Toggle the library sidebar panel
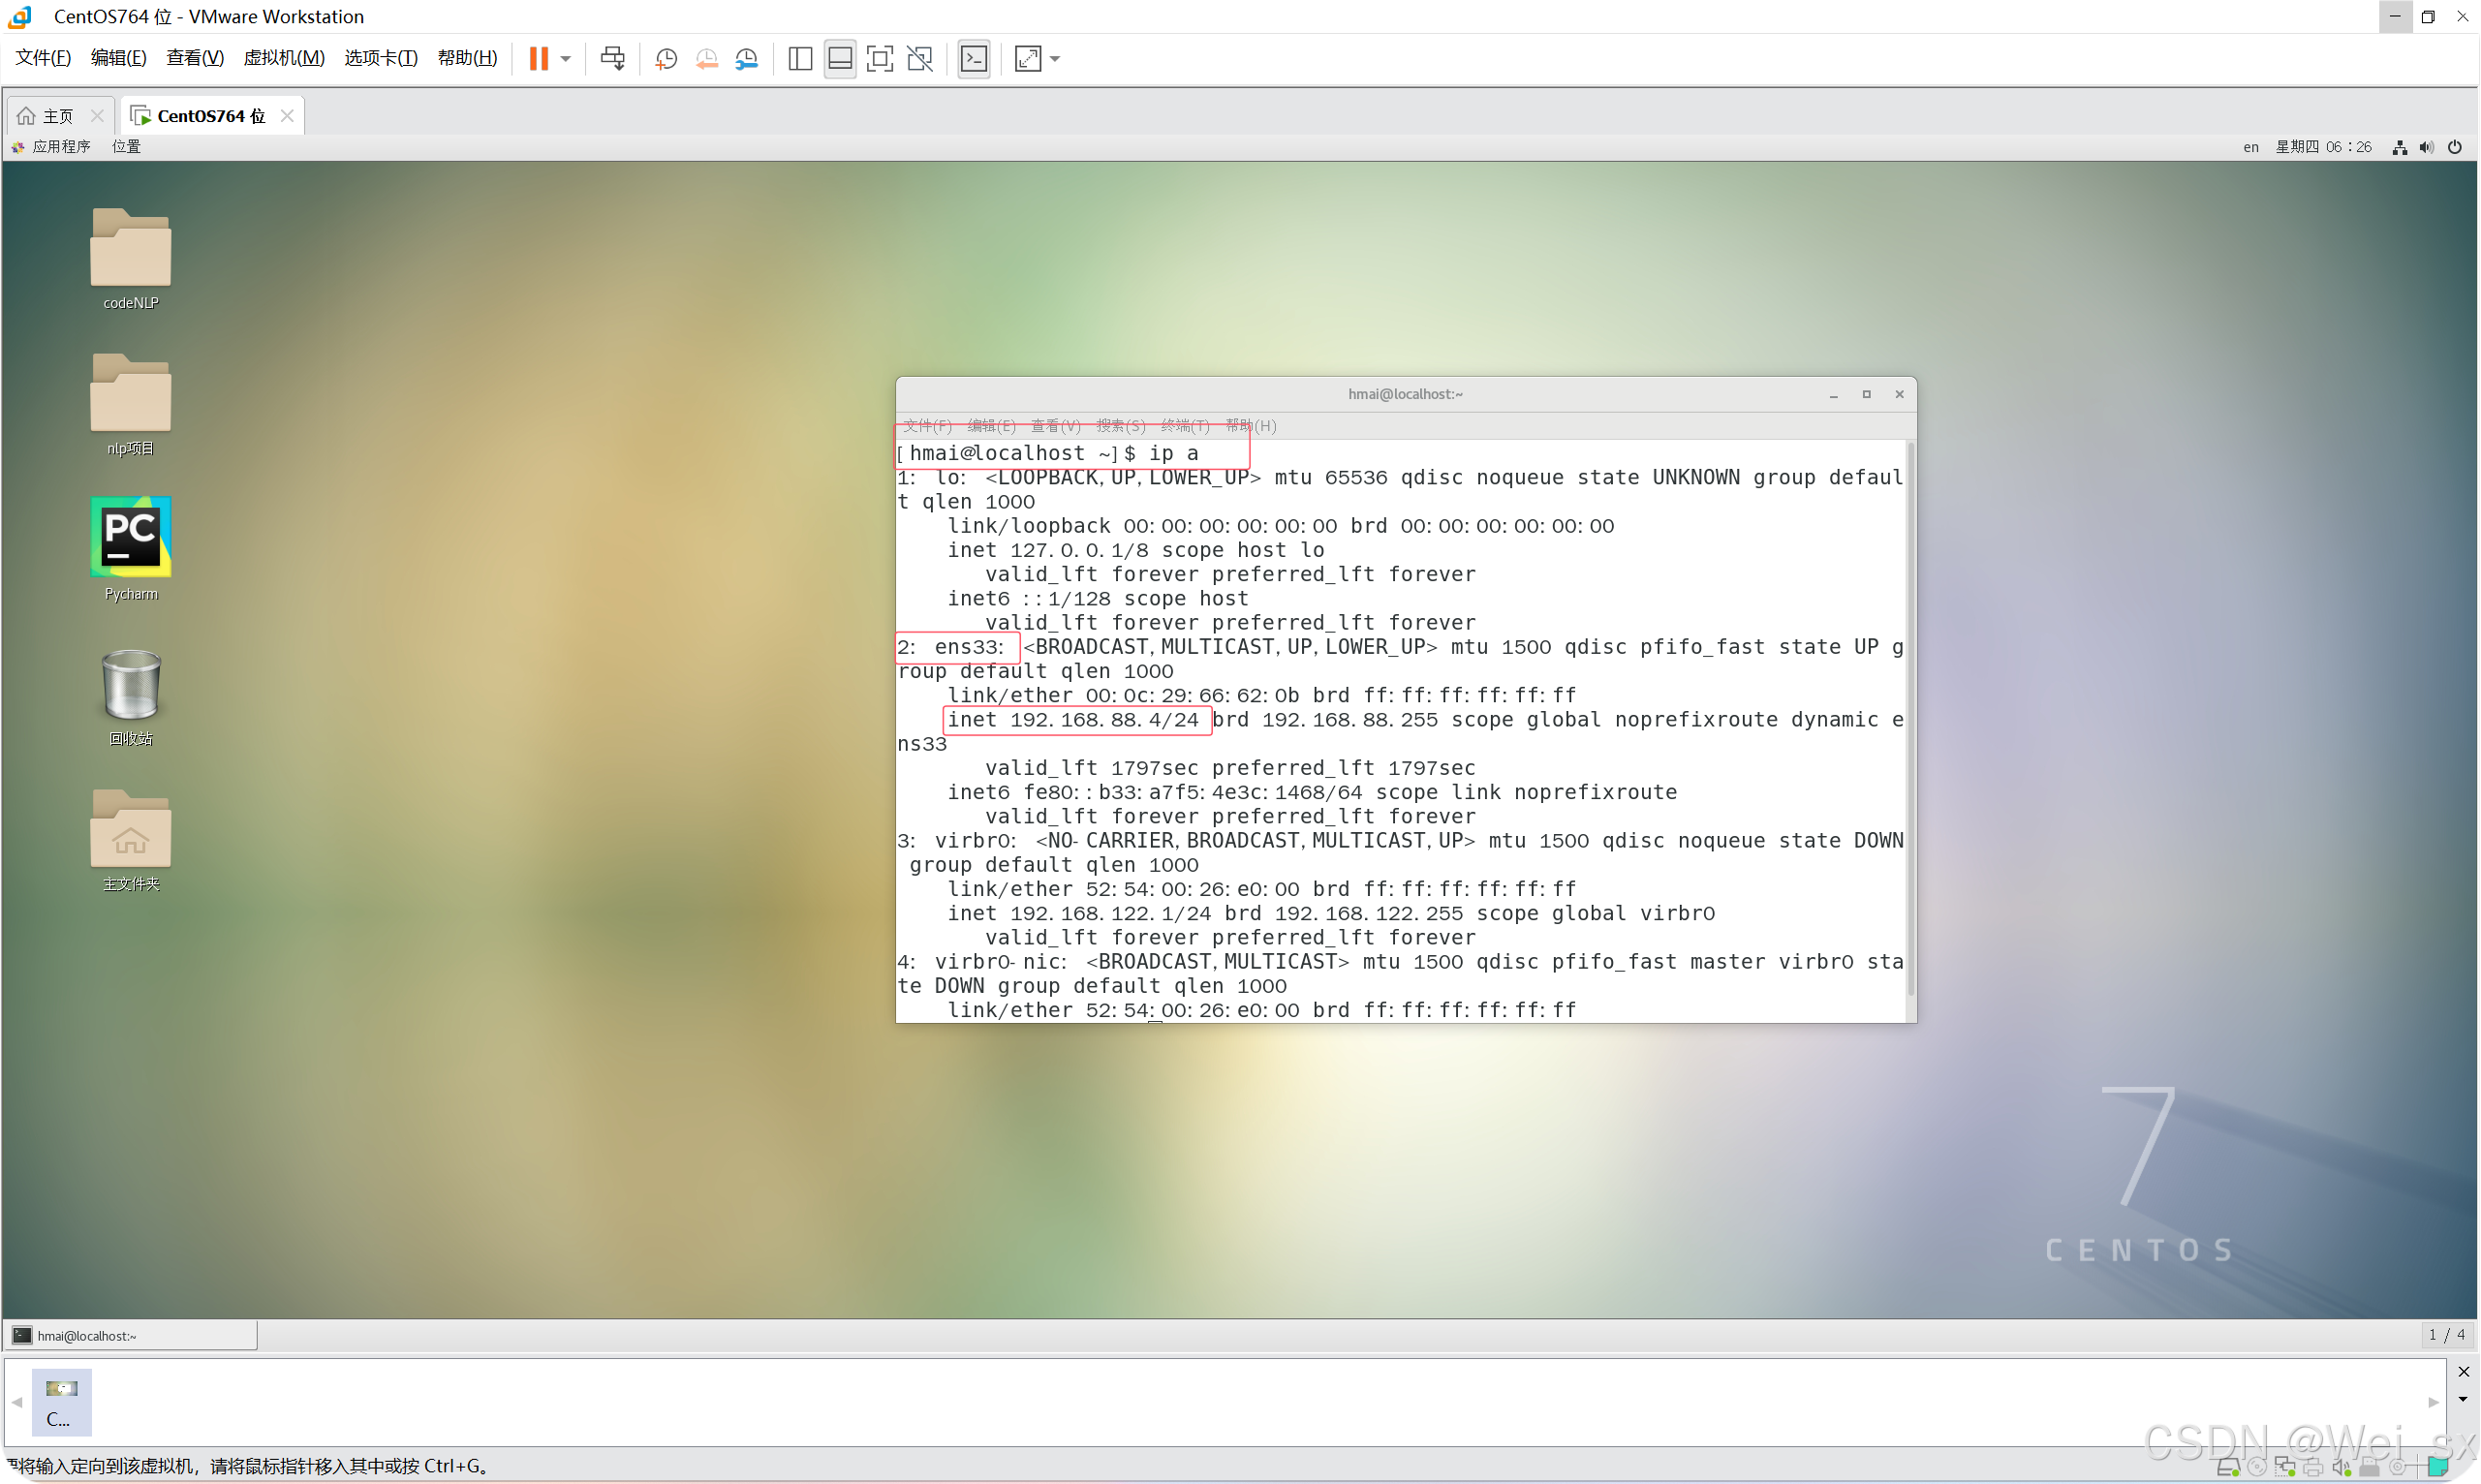Screen dimensions: 2481x1484 pyautogui.click(x=799, y=58)
